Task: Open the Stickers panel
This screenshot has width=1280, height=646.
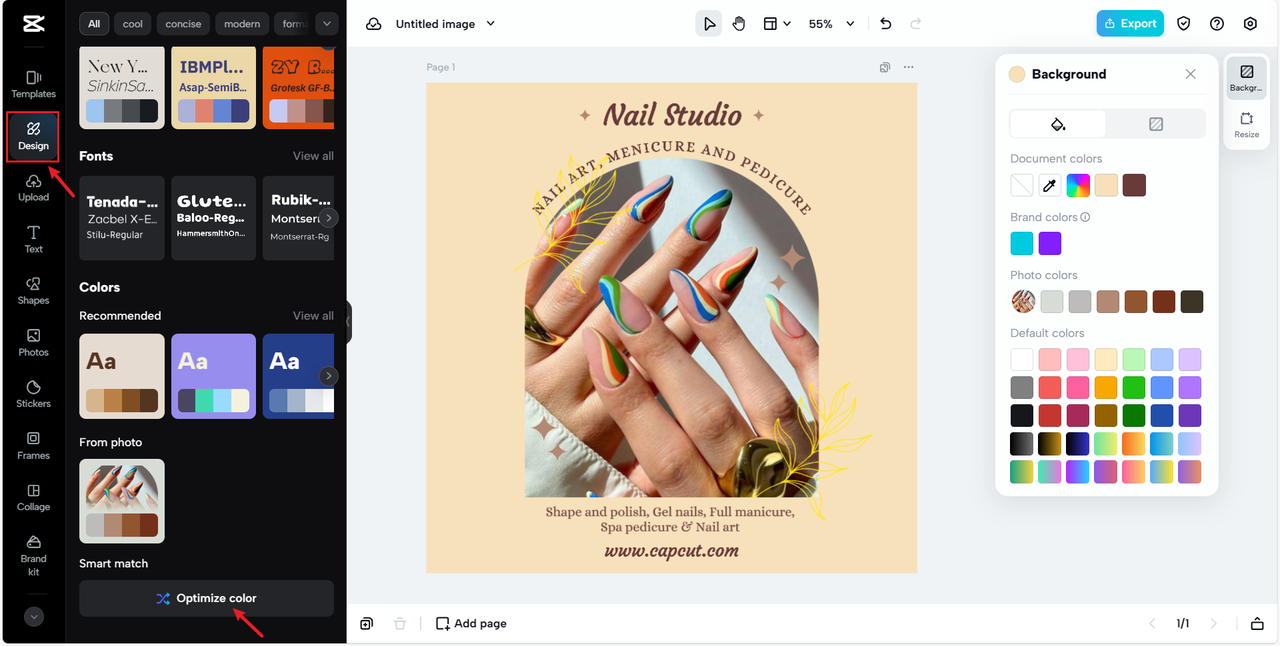Action: 33,394
